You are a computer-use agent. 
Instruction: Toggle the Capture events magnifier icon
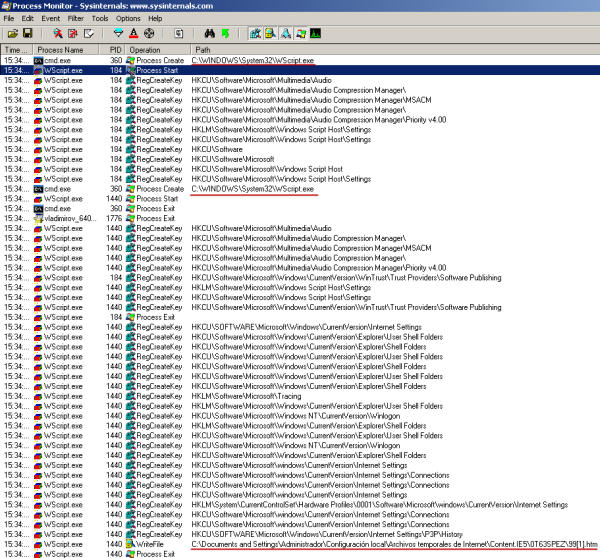[x=58, y=34]
